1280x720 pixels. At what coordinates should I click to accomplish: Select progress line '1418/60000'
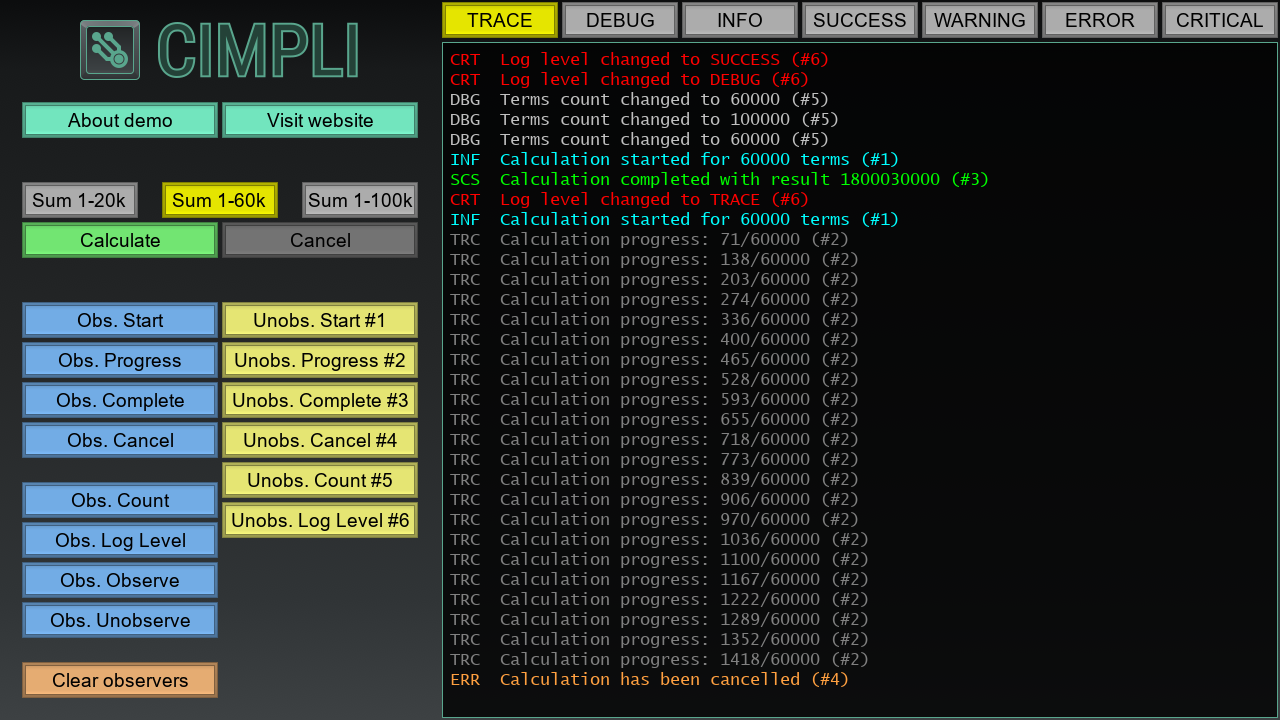point(660,660)
